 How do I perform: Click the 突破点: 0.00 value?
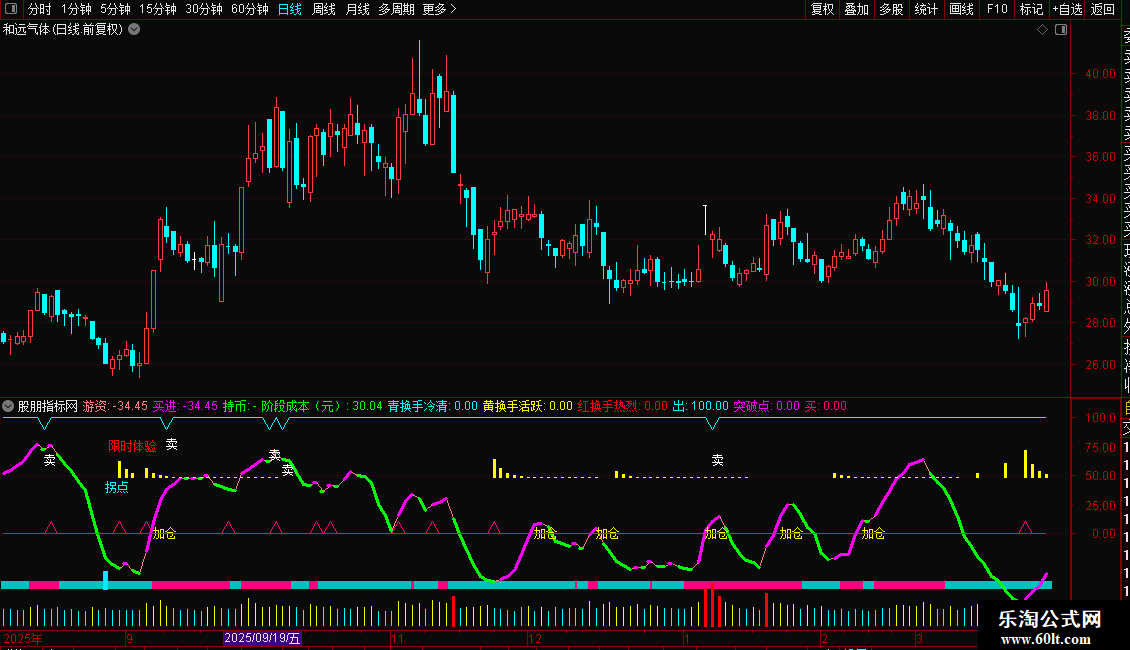point(767,406)
